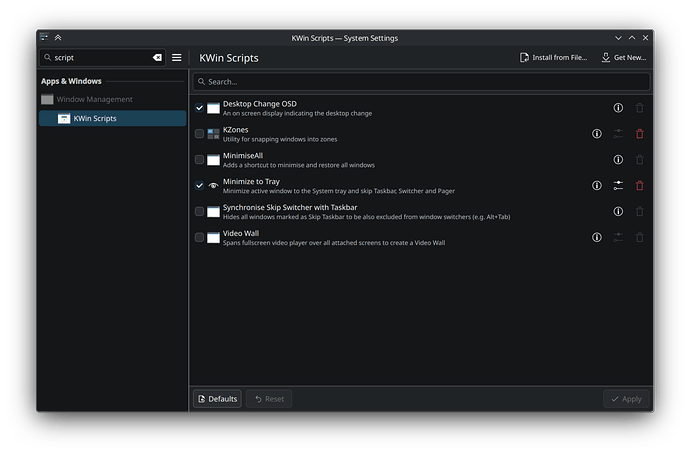
Task: Click the Defaults button
Action: [x=217, y=399]
